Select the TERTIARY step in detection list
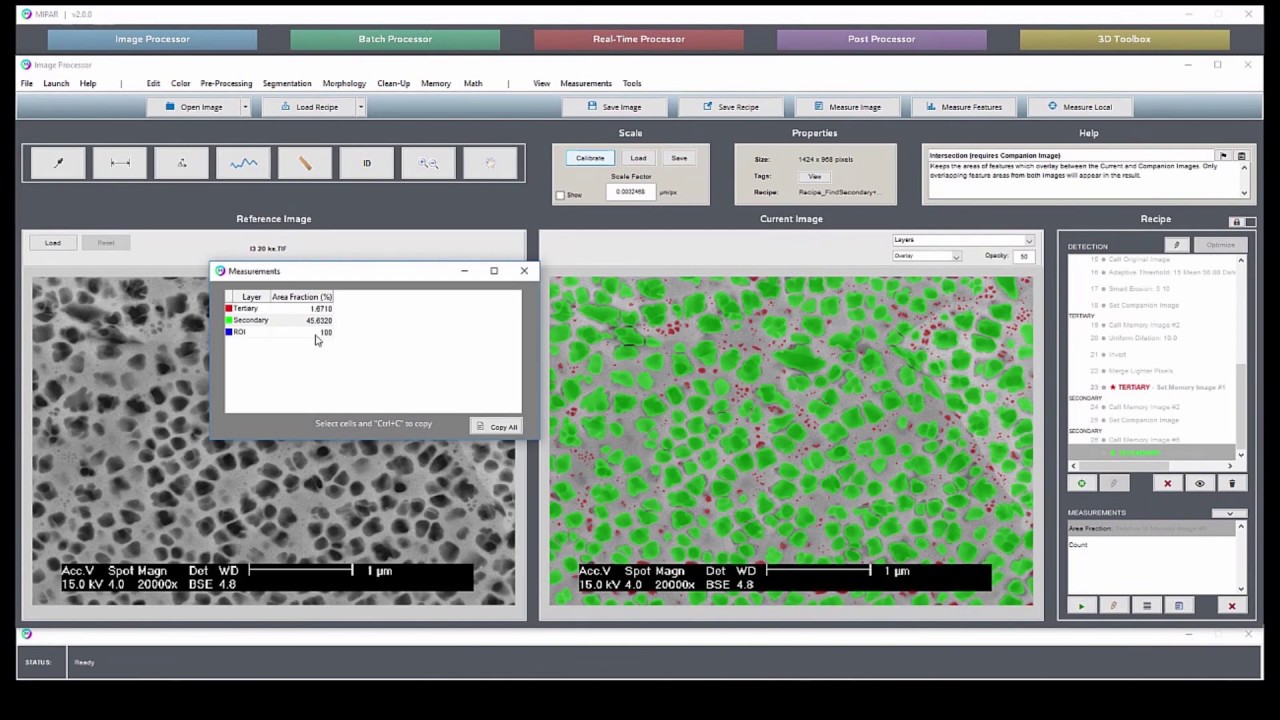The image size is (1280, 720). 1151,387
